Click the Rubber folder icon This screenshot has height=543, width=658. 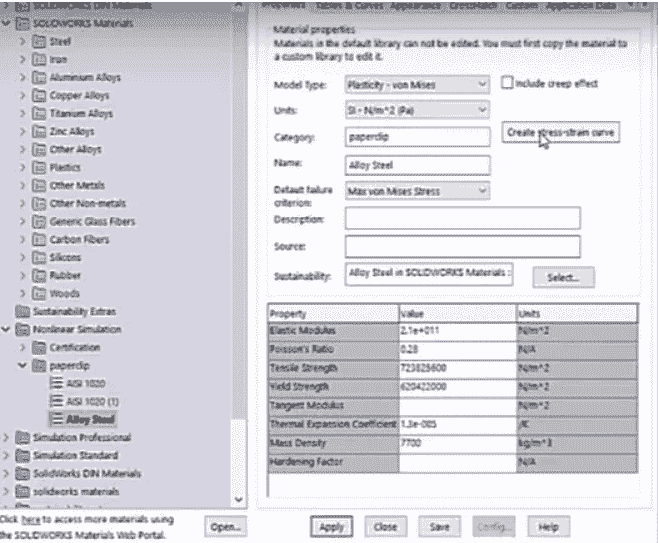pyautogui.click(x=39, y=275)
